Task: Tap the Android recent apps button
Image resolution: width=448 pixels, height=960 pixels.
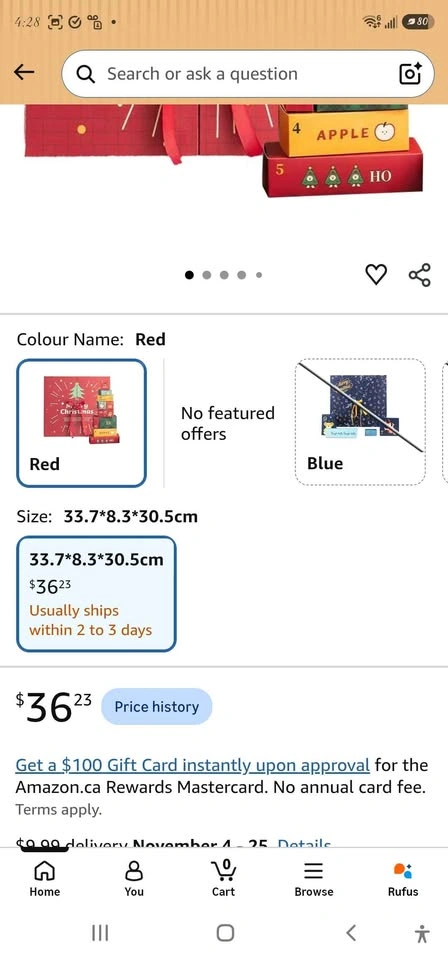Action: pos(100,932)
